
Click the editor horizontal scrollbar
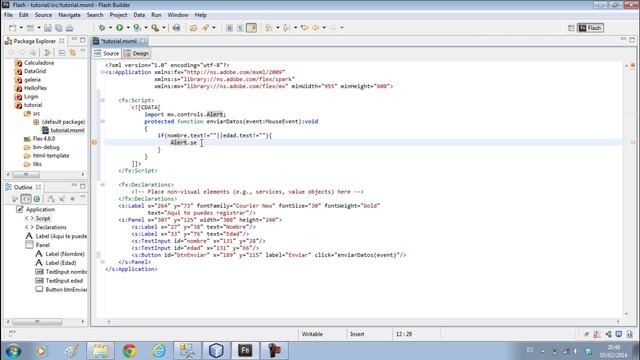tap(363, 322)
